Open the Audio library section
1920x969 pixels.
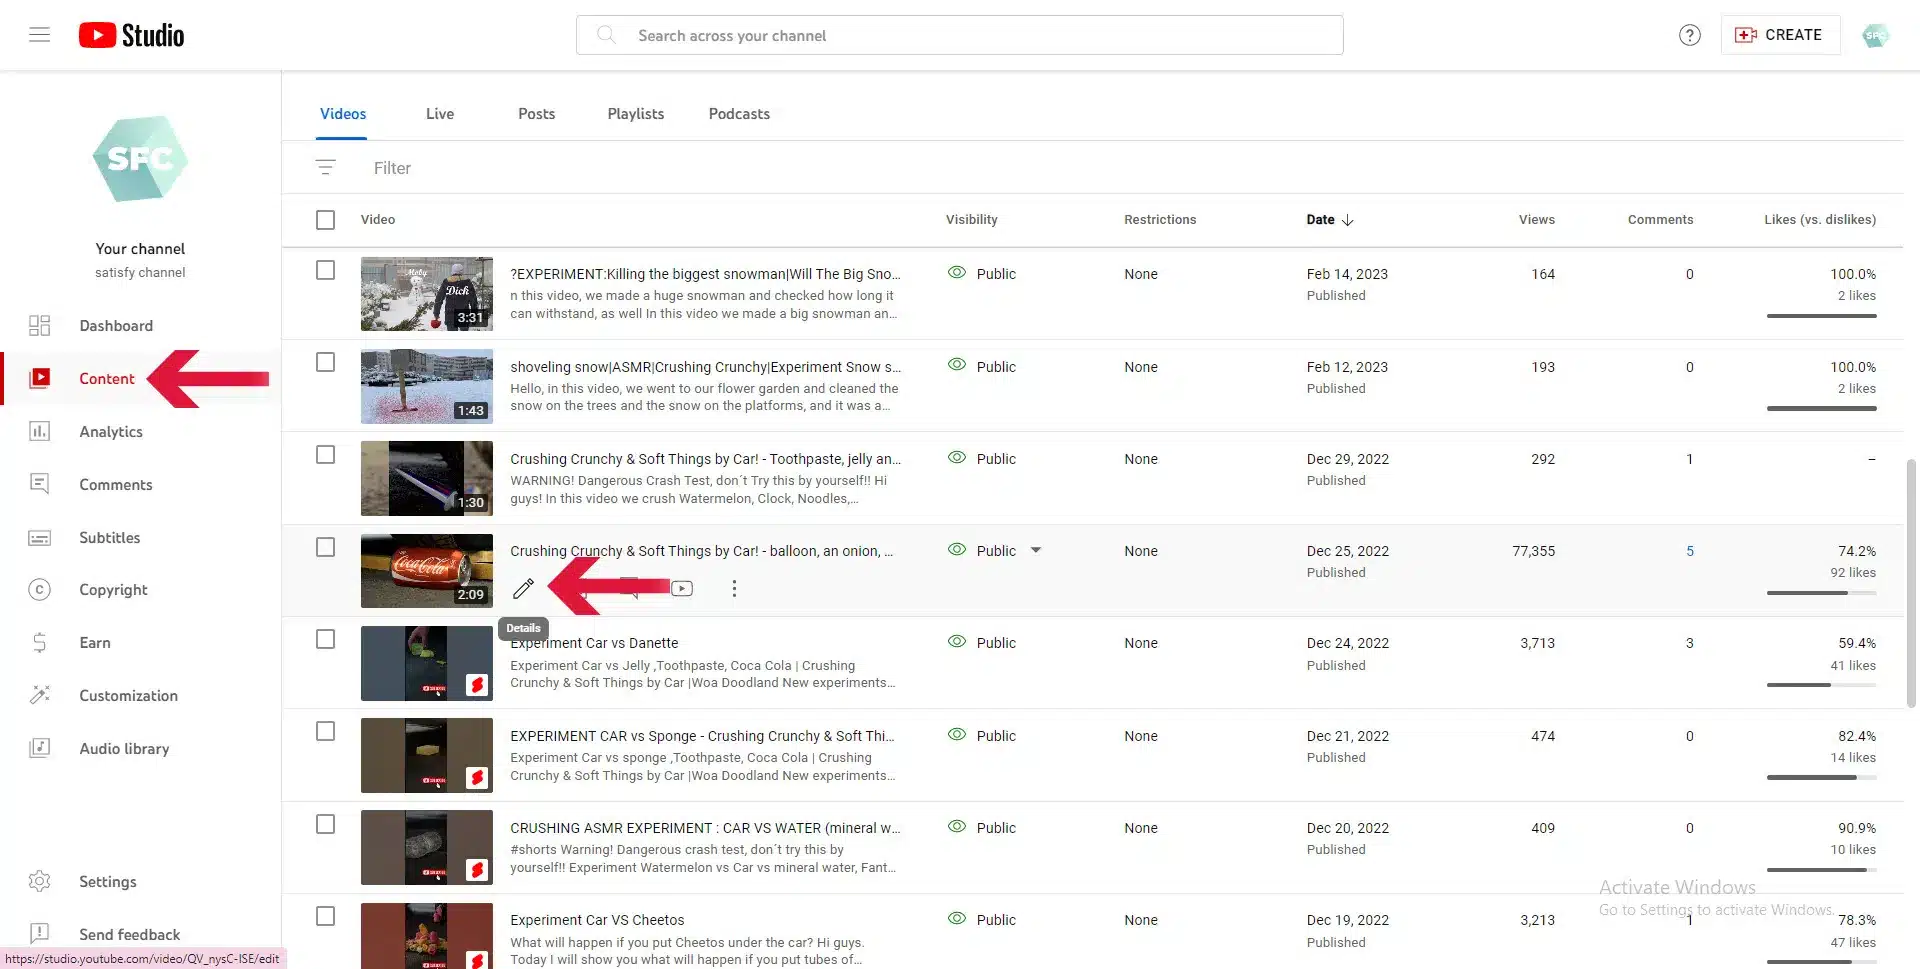click(x=124, y=749)
